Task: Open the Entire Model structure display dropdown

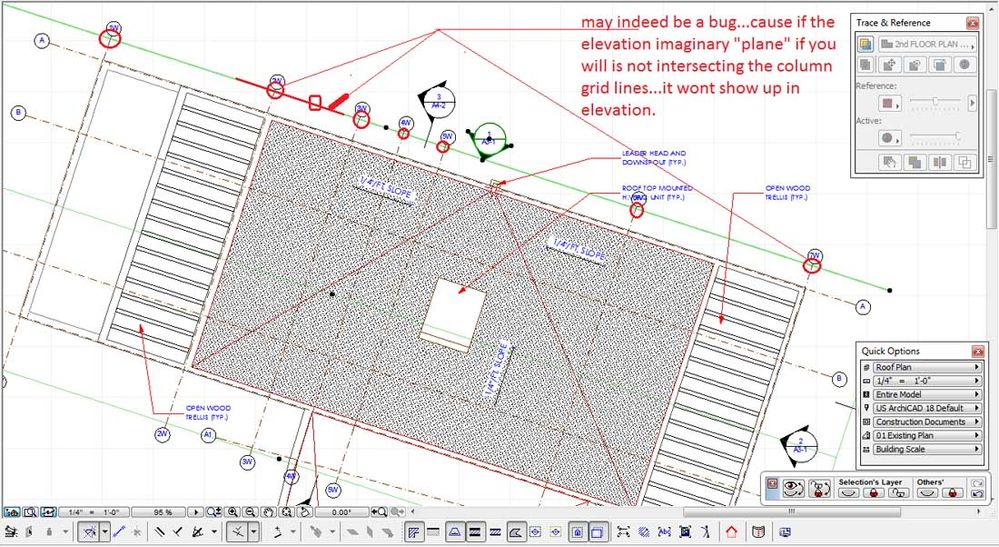Action: tap(926, 395)
